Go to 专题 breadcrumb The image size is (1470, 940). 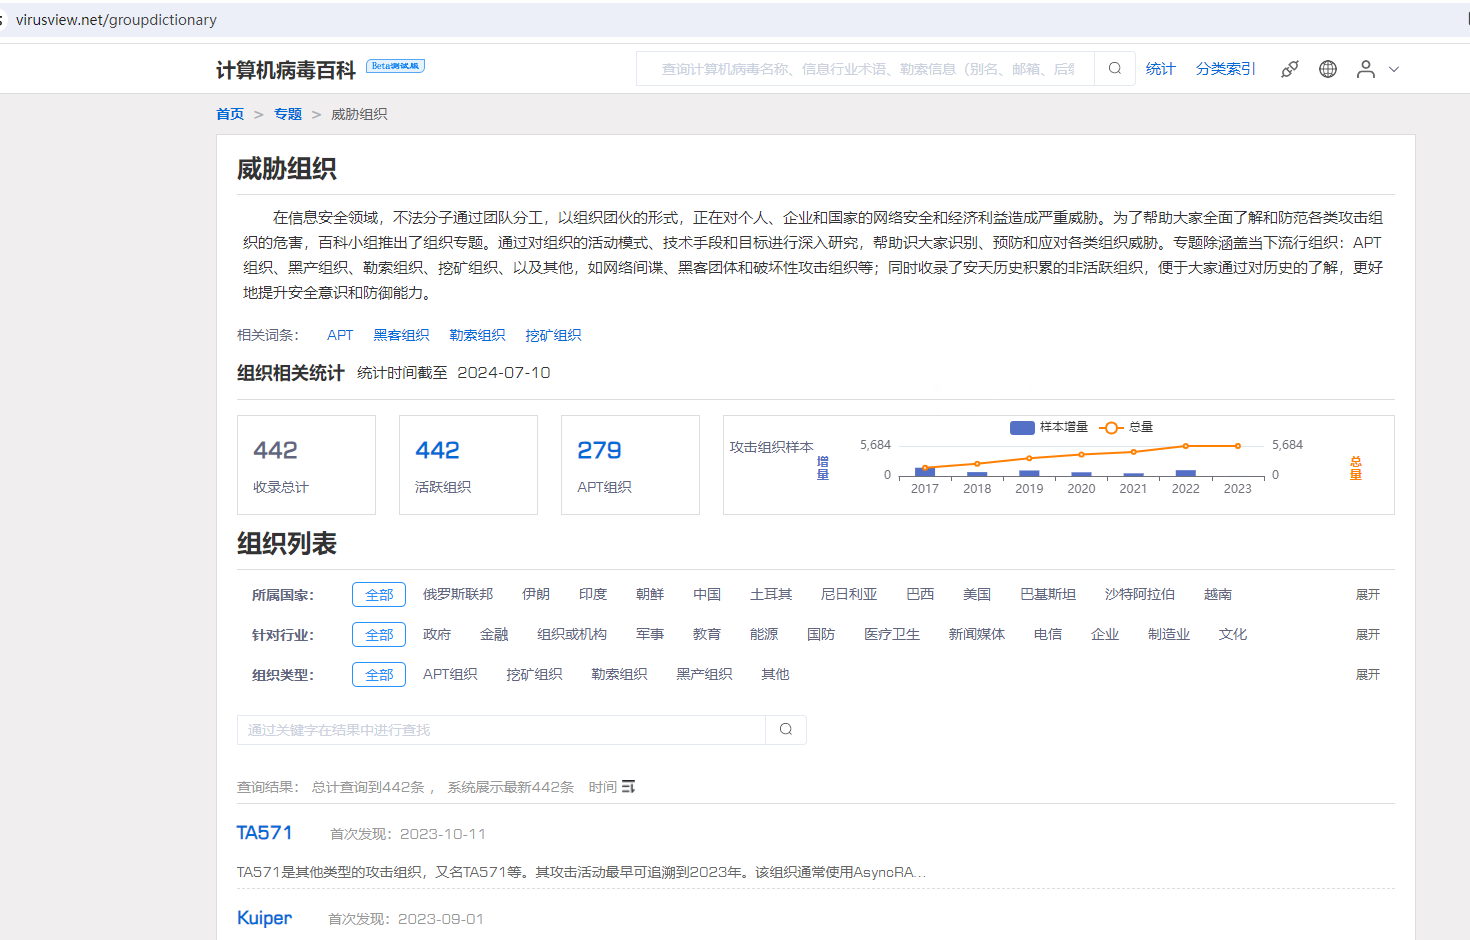288,114
